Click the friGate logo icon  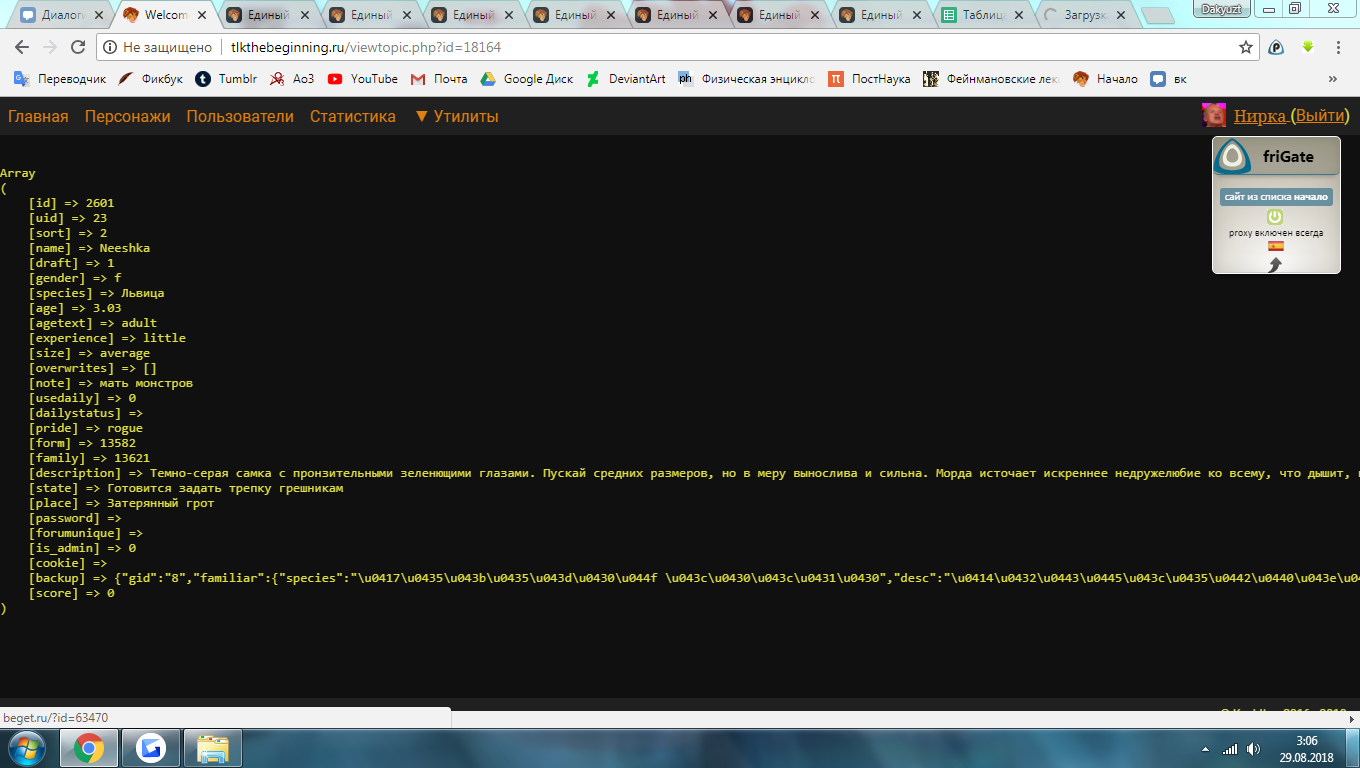(x=1233, y=157)
